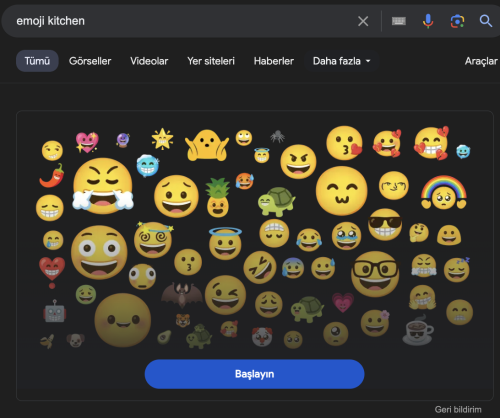Switch to the Görseller tab

click(90, 61)
